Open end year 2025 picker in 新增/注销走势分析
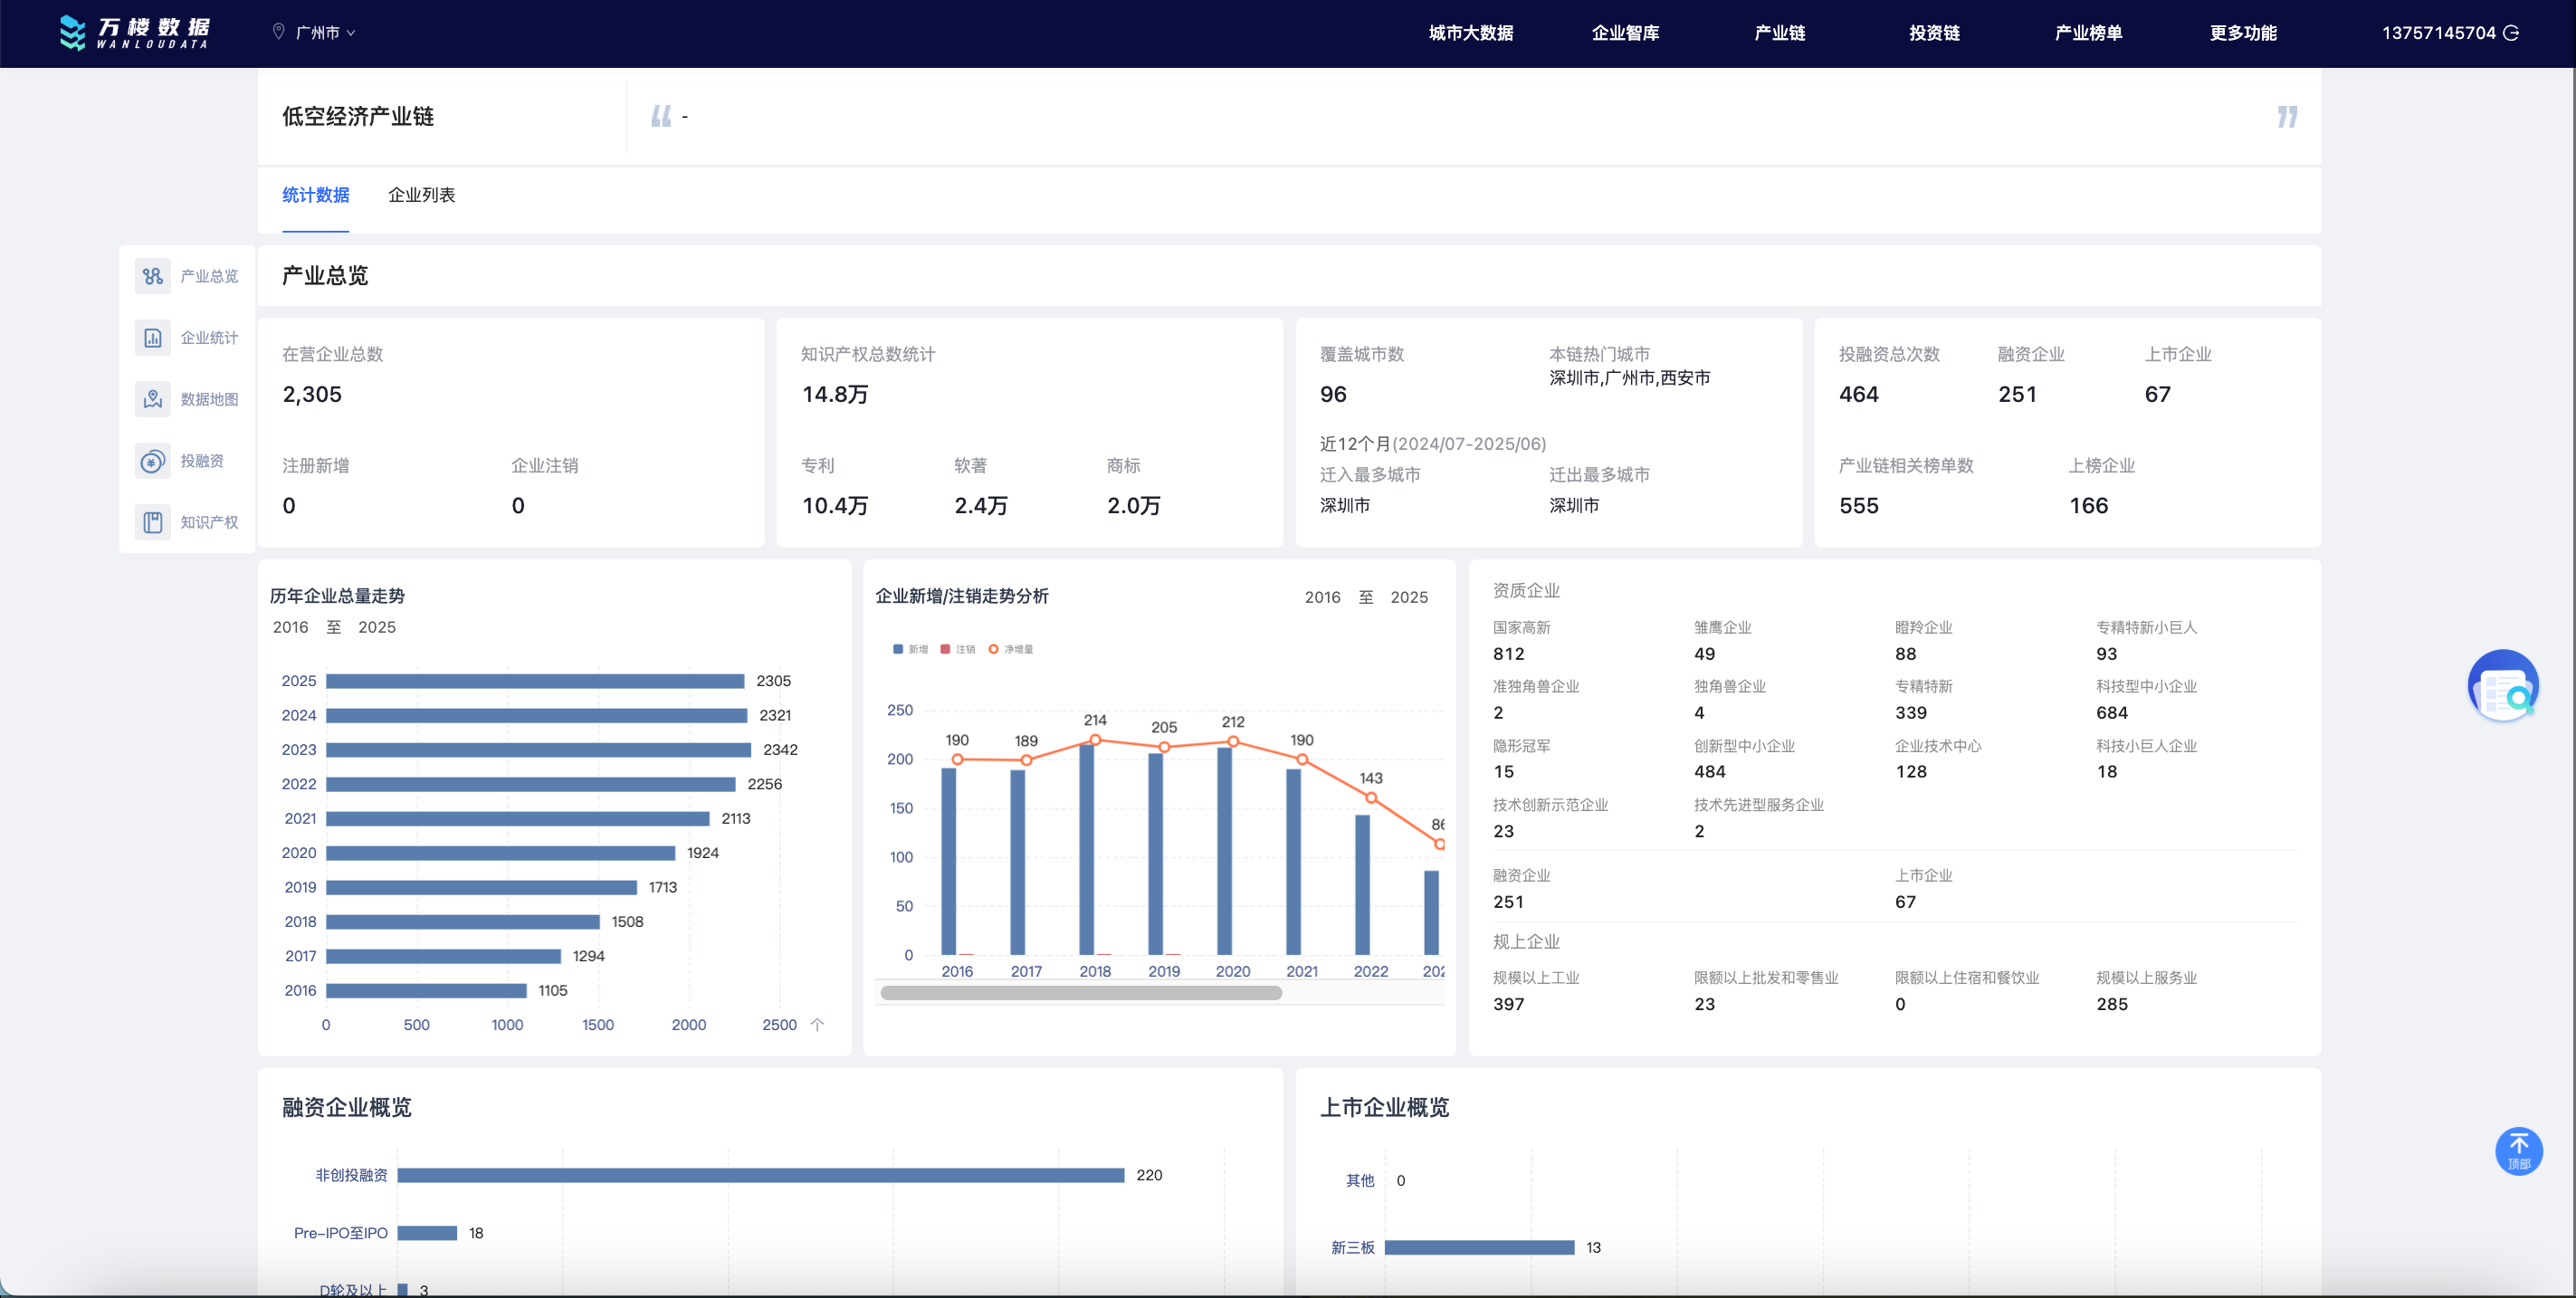The height and width of the screenshot is (1298, 2576). pyautogui.click(x=1408, y=597)
